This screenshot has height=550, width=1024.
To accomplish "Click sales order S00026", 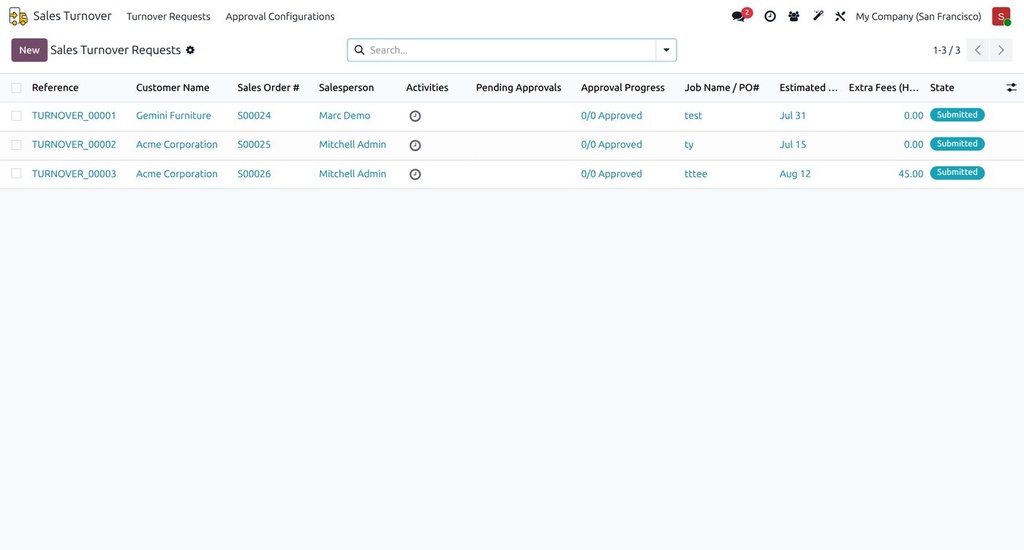I will coord(254,174).
